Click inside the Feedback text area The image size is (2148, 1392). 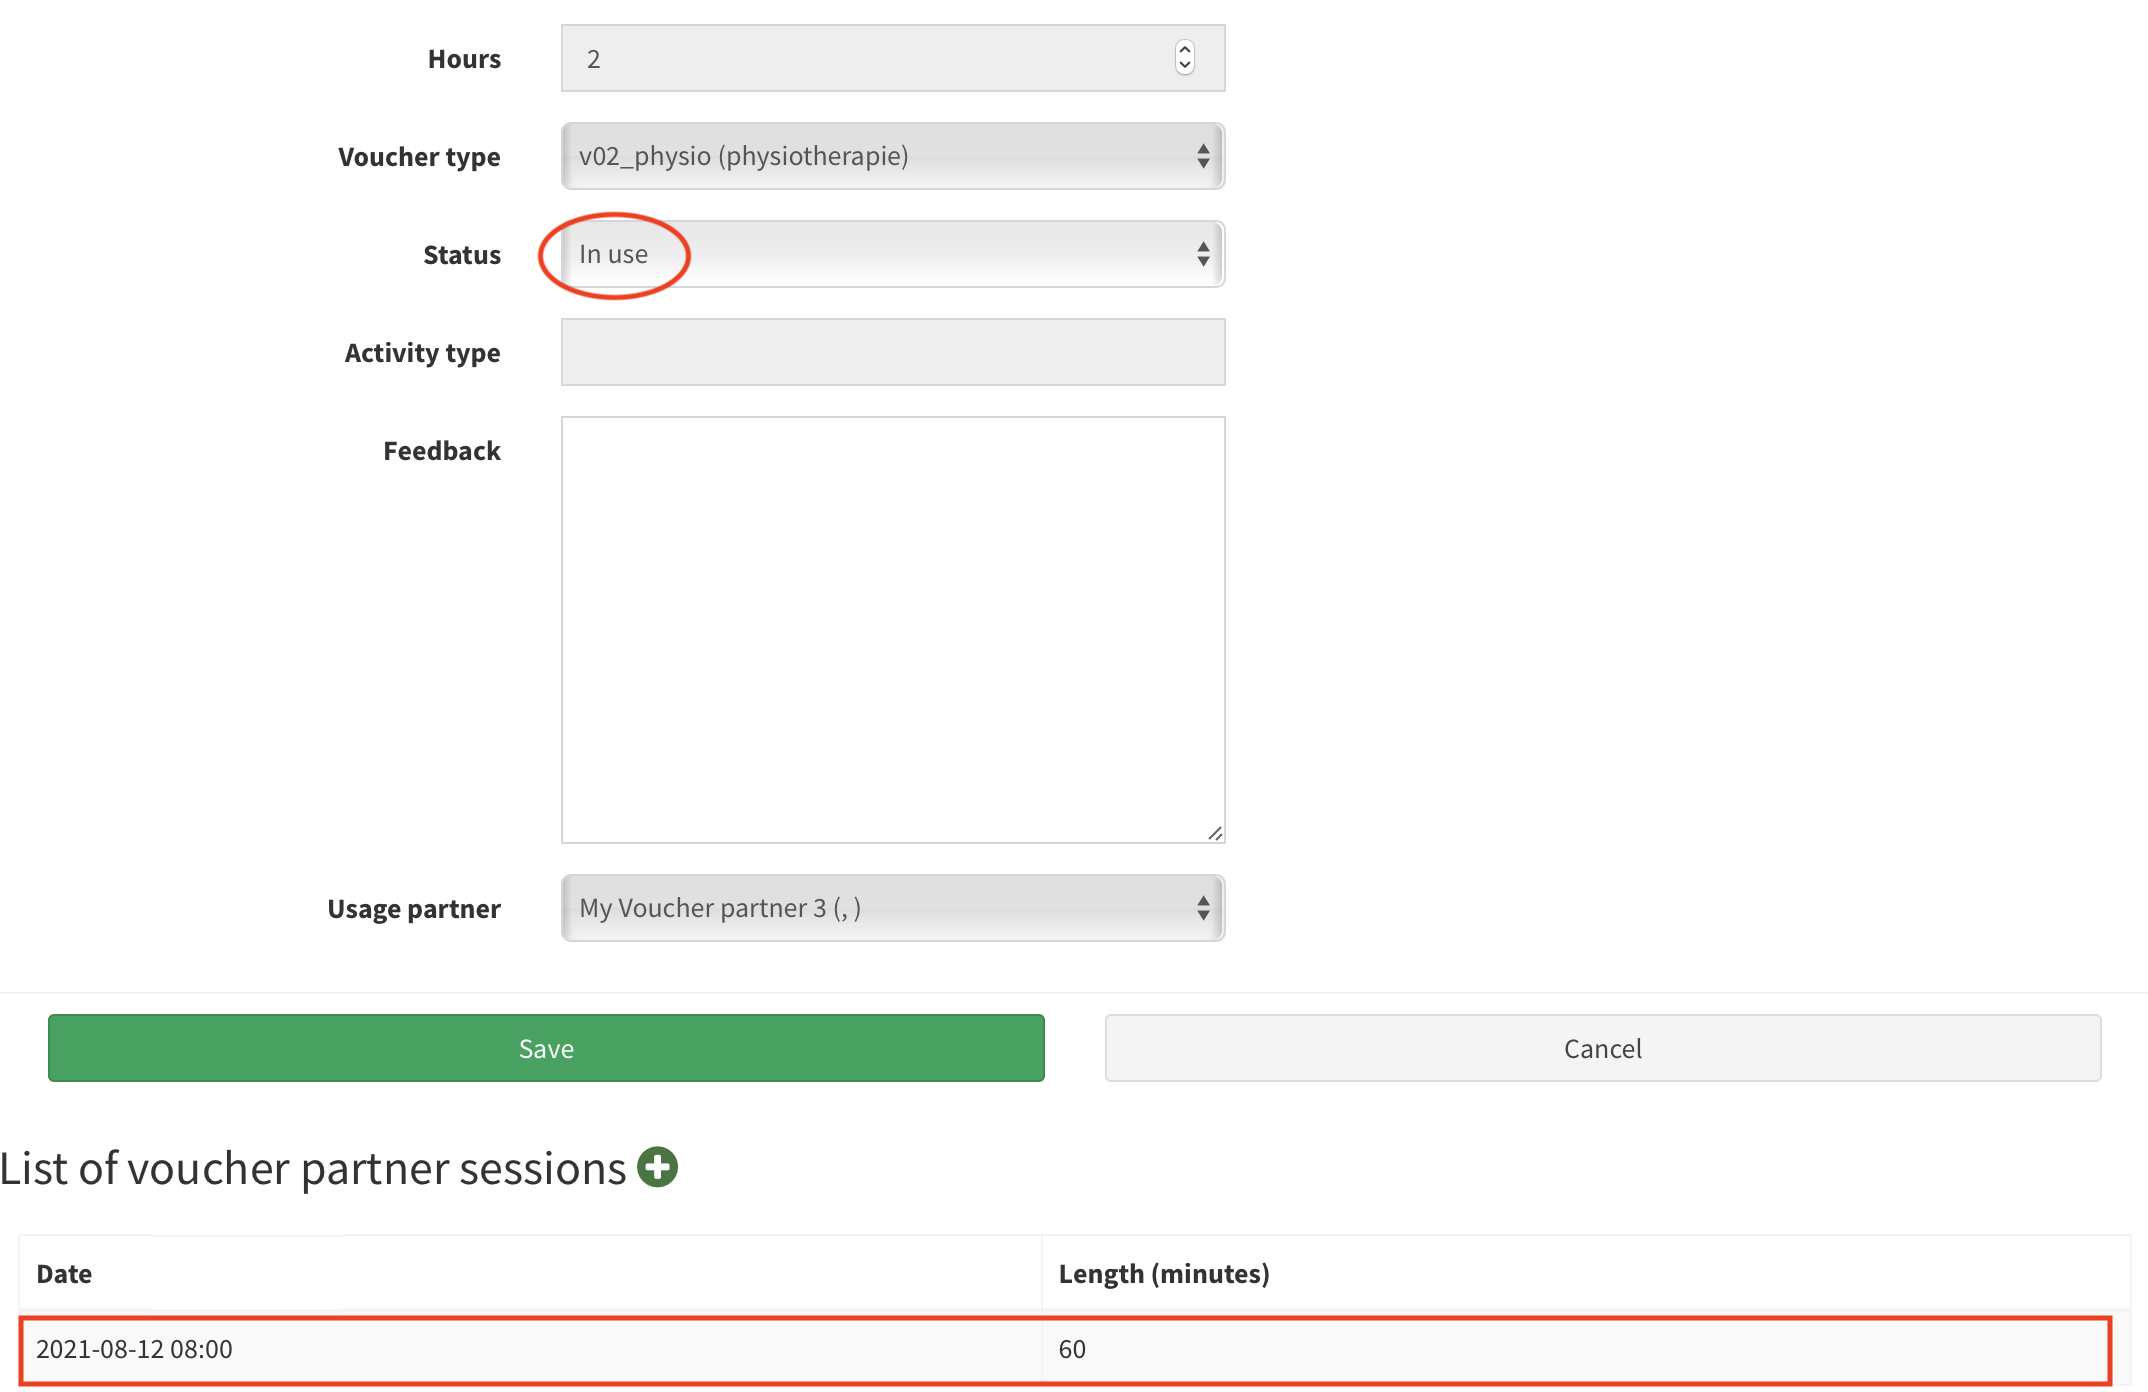click(x=892, y=630)
